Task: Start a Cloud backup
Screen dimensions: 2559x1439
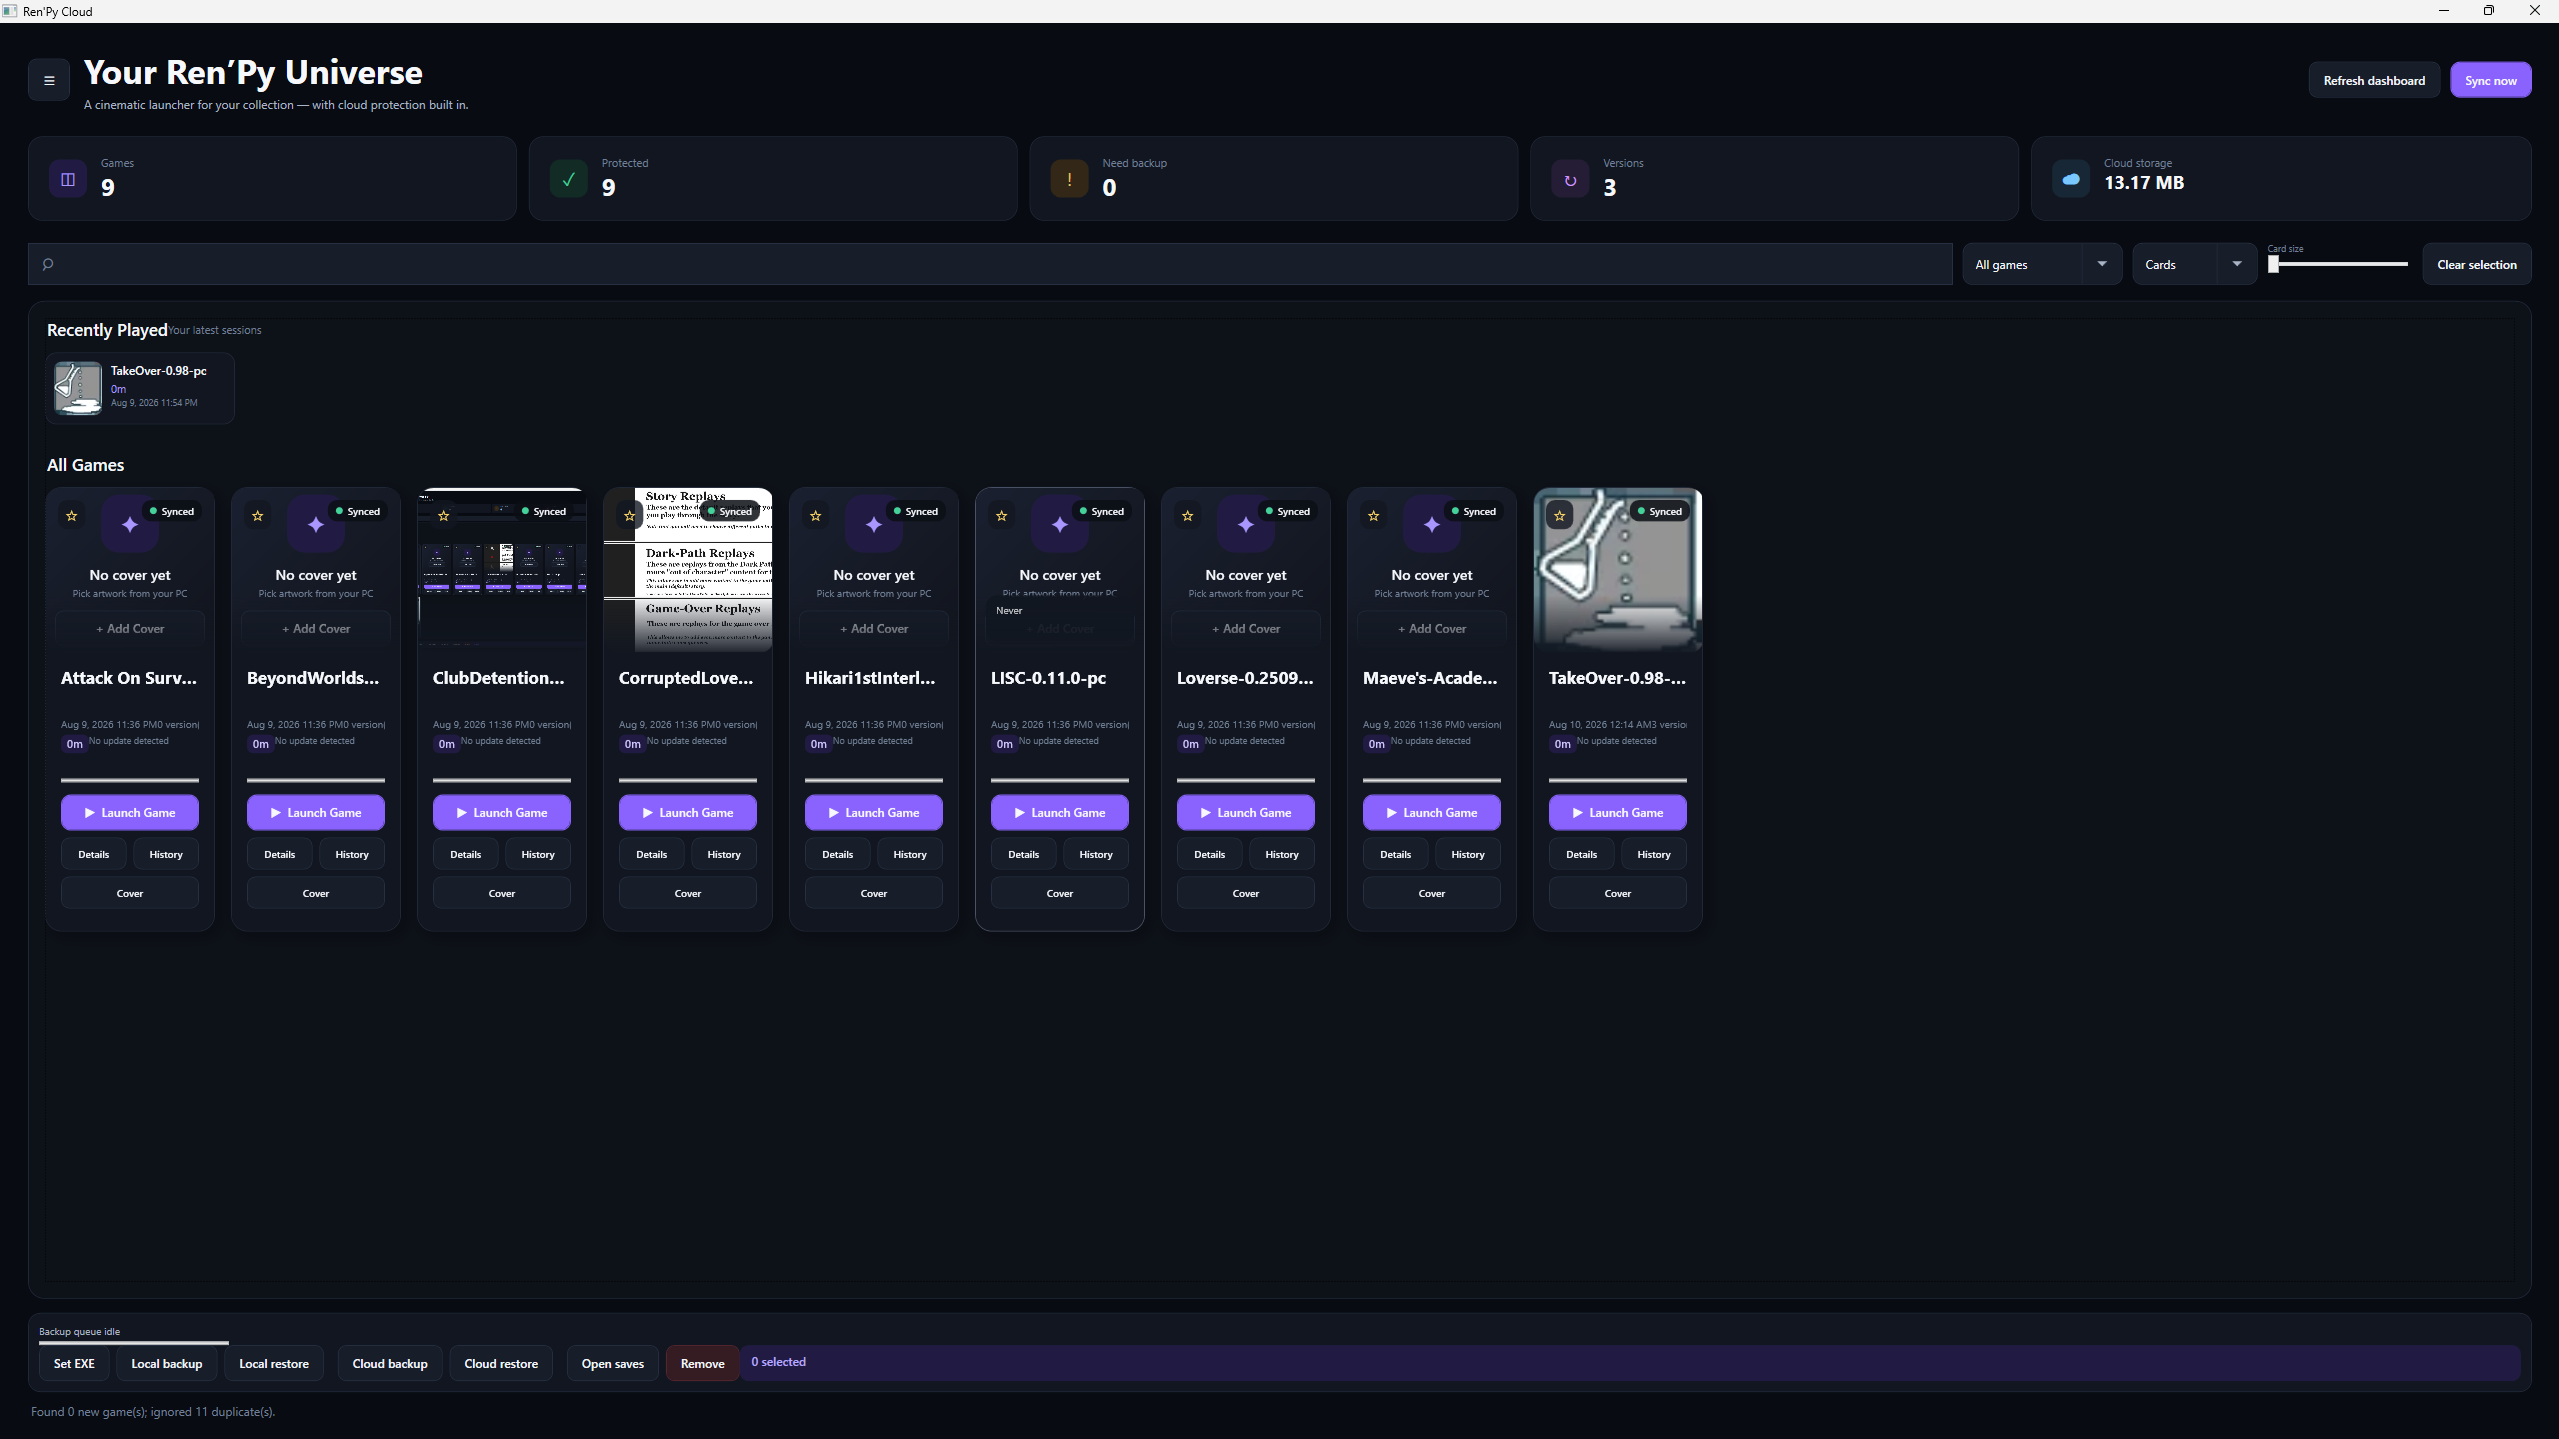Action: click(x=390, y=1364)
